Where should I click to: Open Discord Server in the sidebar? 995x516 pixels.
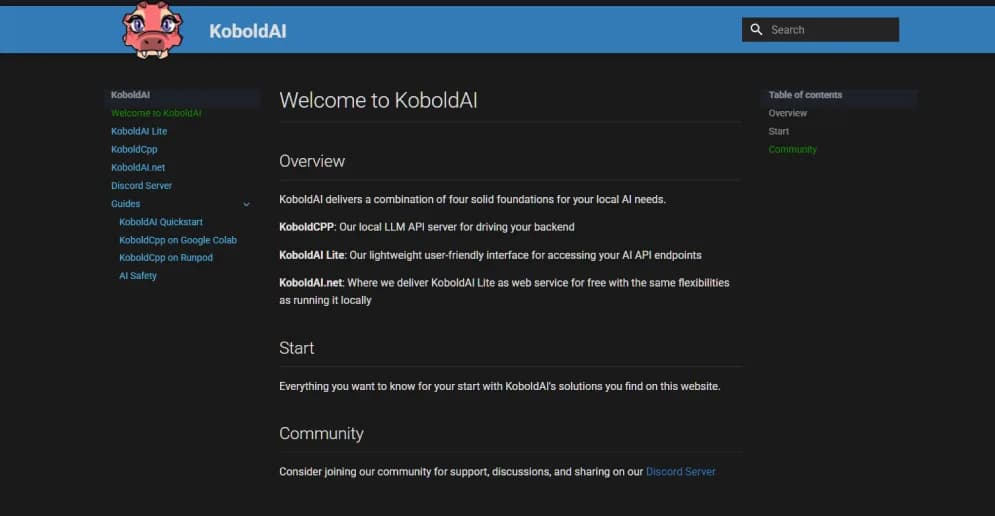pos(141,185)
